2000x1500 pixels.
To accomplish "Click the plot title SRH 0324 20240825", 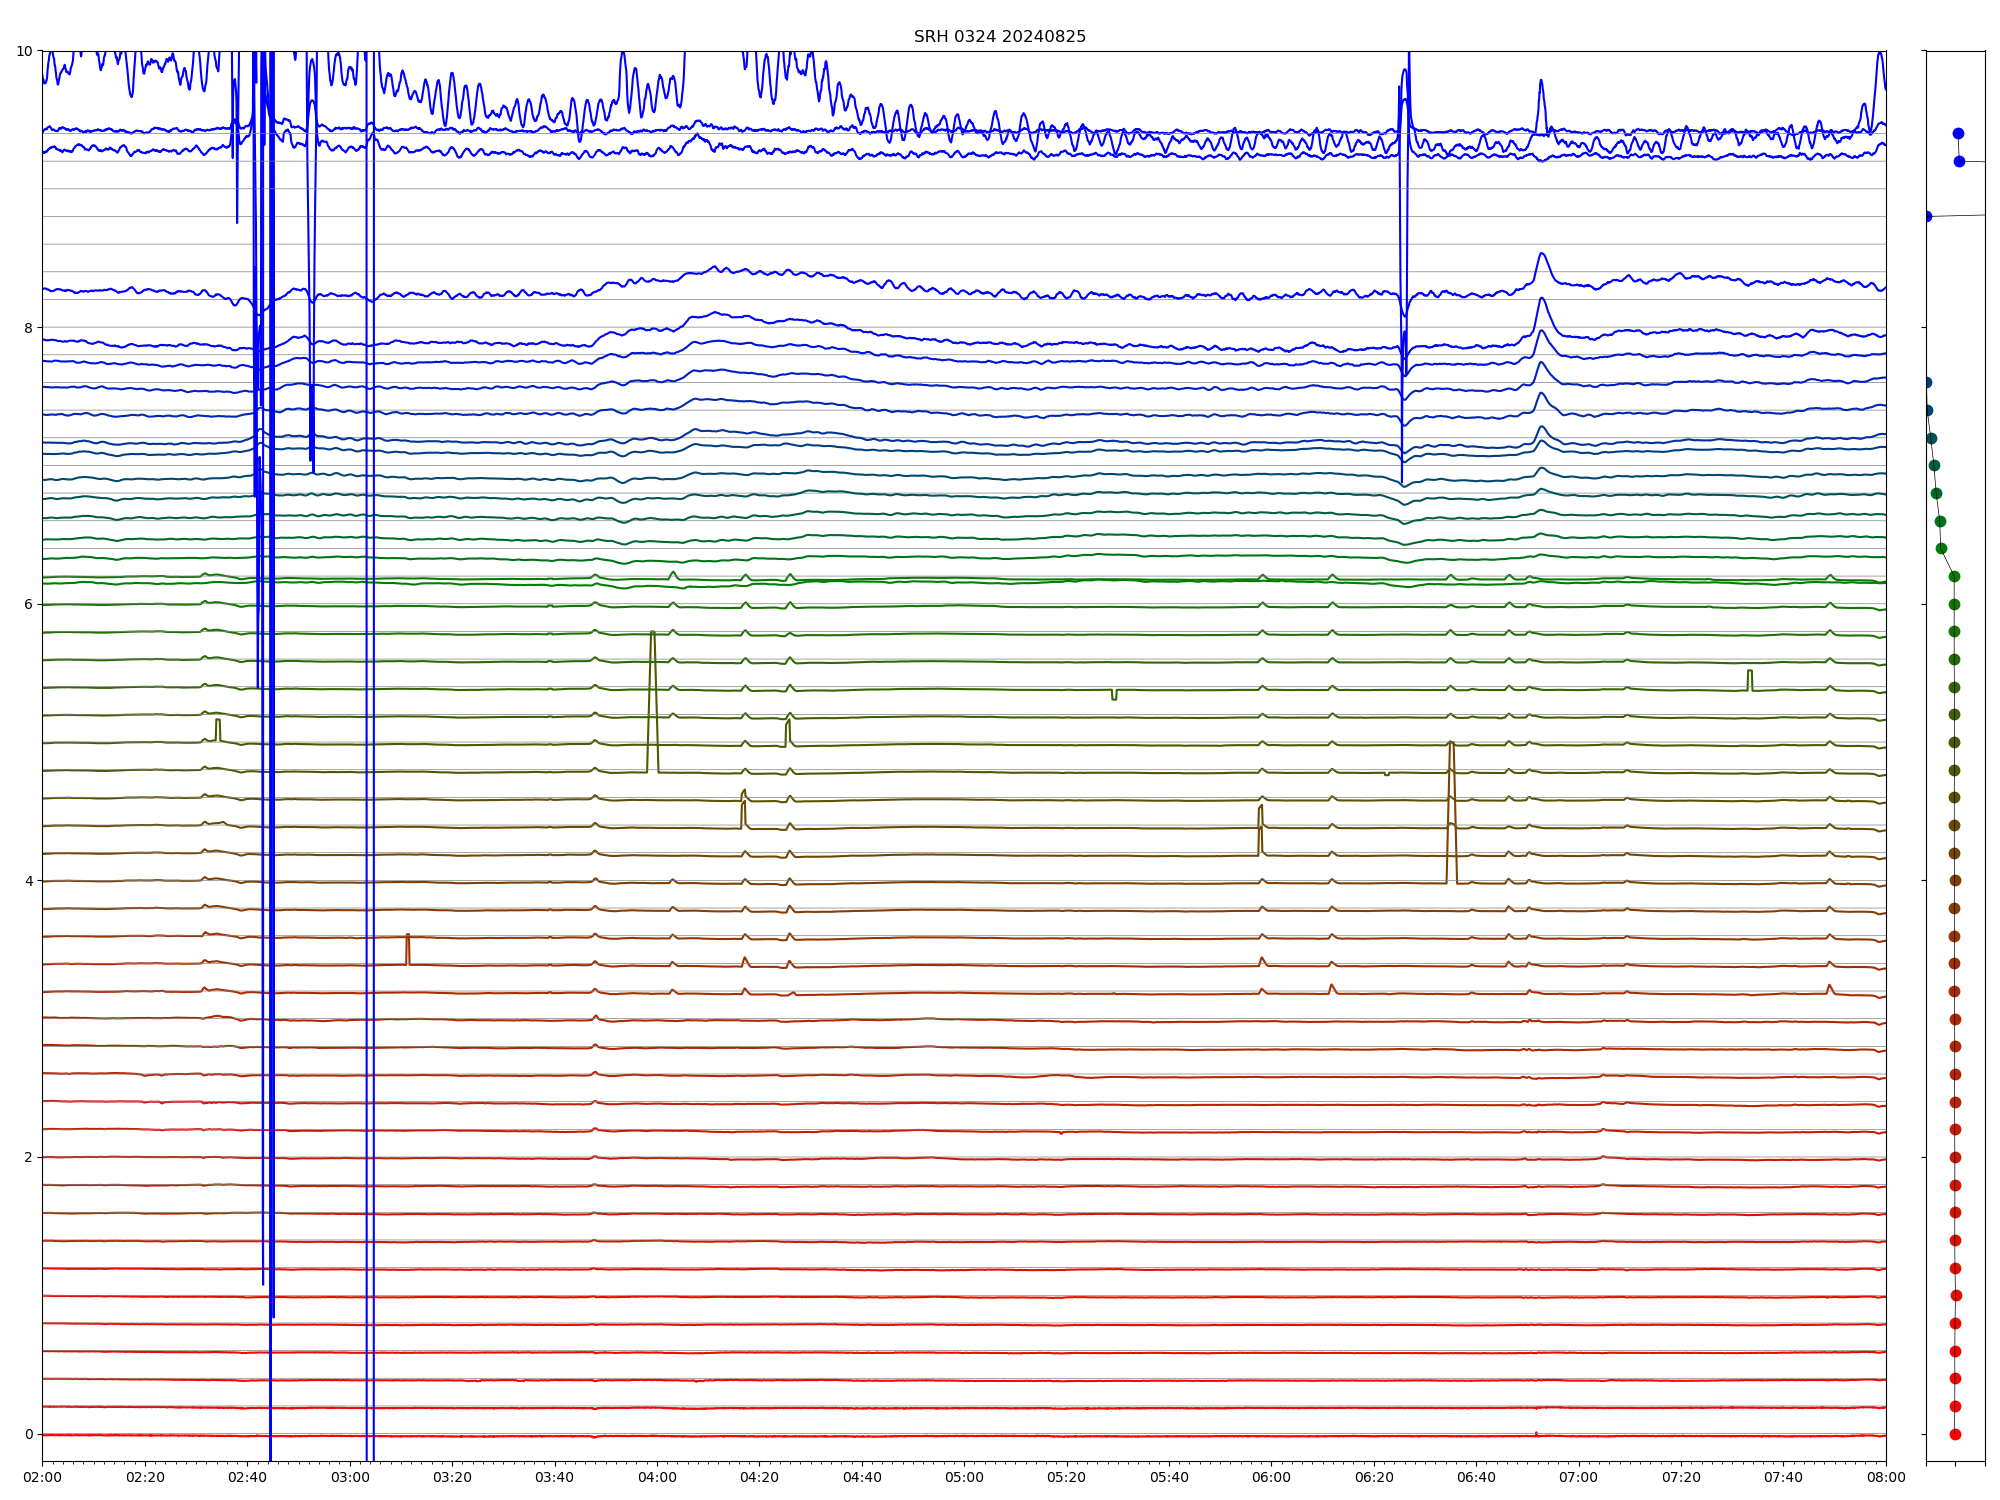I will [999, 37].
